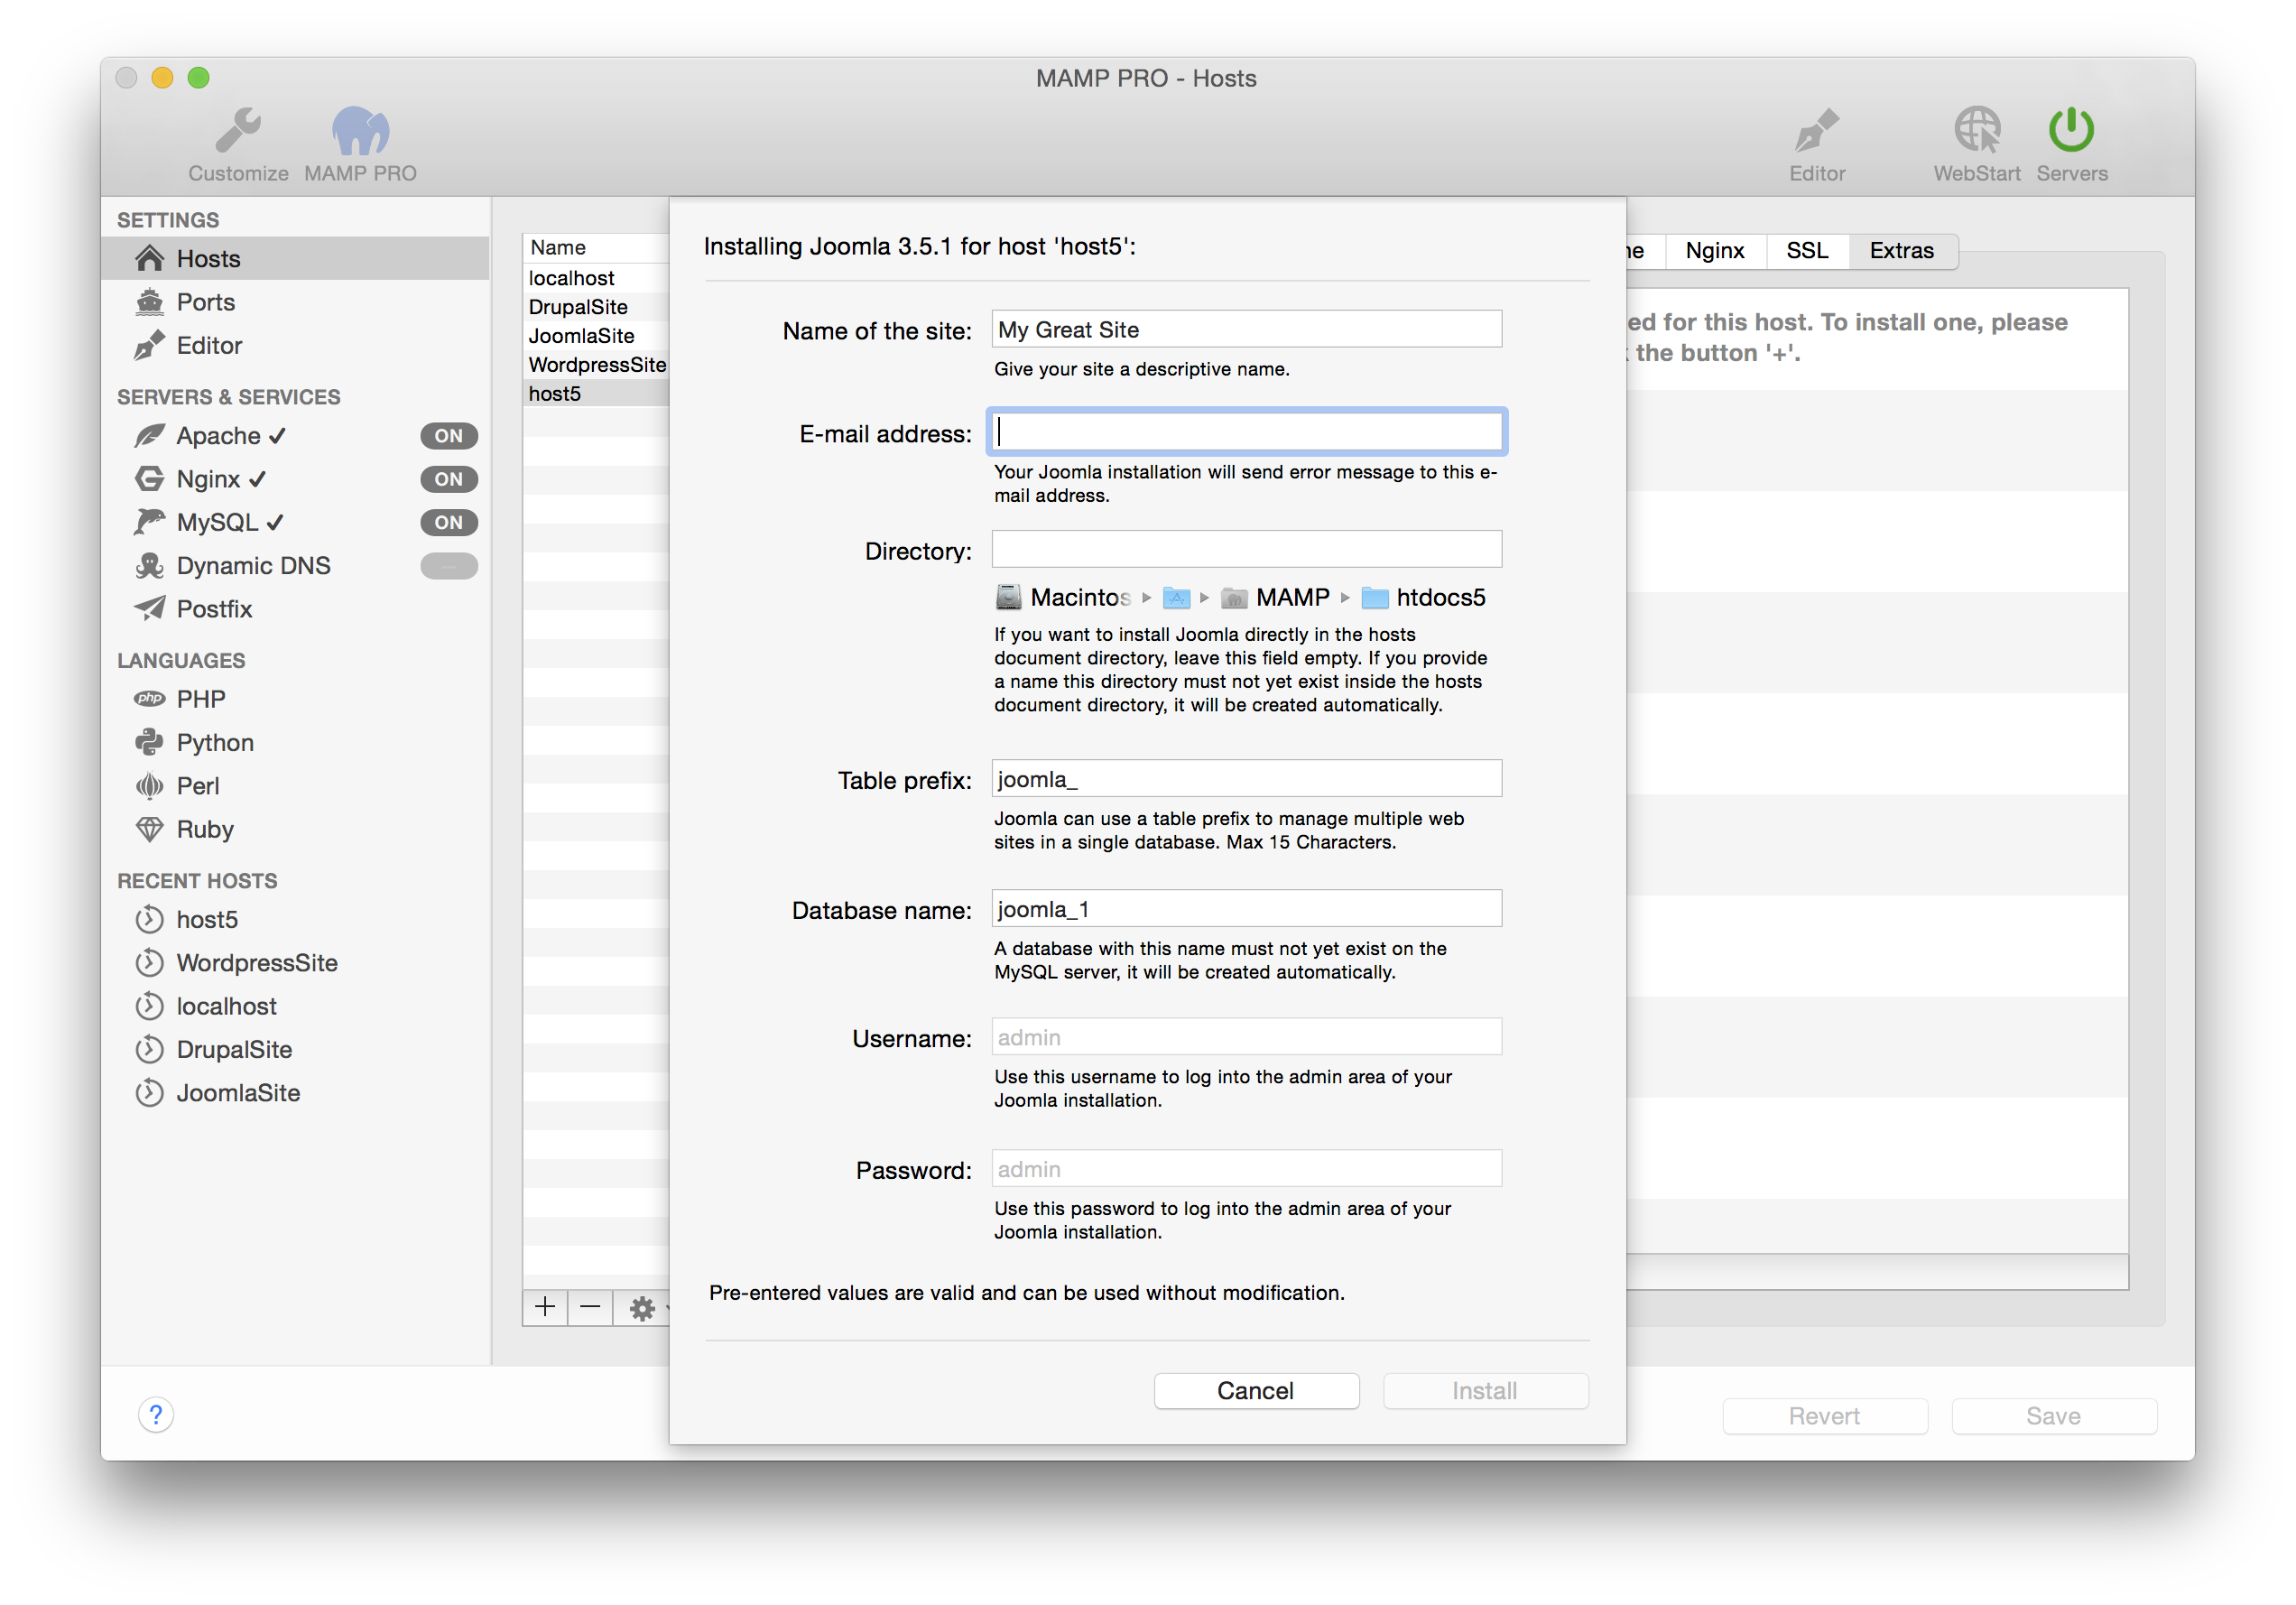Toggle the Servers power icon
The width and height of the screenshot is (2296, 1605).
pos(2071,130)
